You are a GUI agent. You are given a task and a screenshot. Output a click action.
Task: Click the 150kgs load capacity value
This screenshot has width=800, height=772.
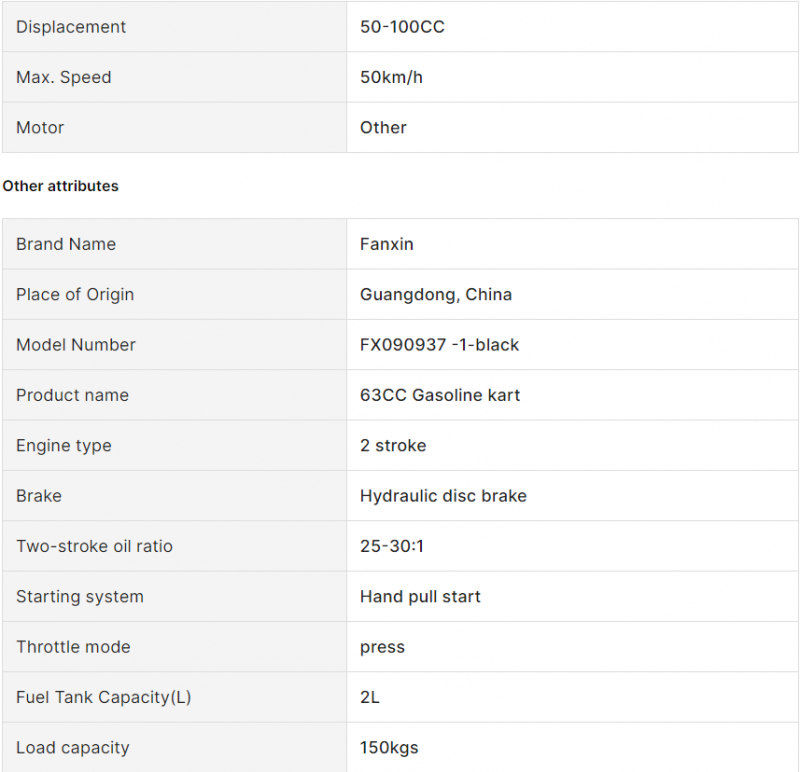[389, 748]
